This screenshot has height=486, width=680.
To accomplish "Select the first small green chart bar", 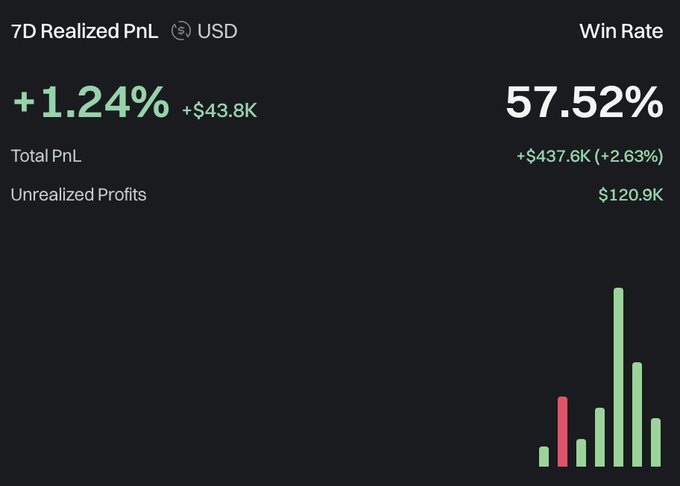I will coord(544,457).
